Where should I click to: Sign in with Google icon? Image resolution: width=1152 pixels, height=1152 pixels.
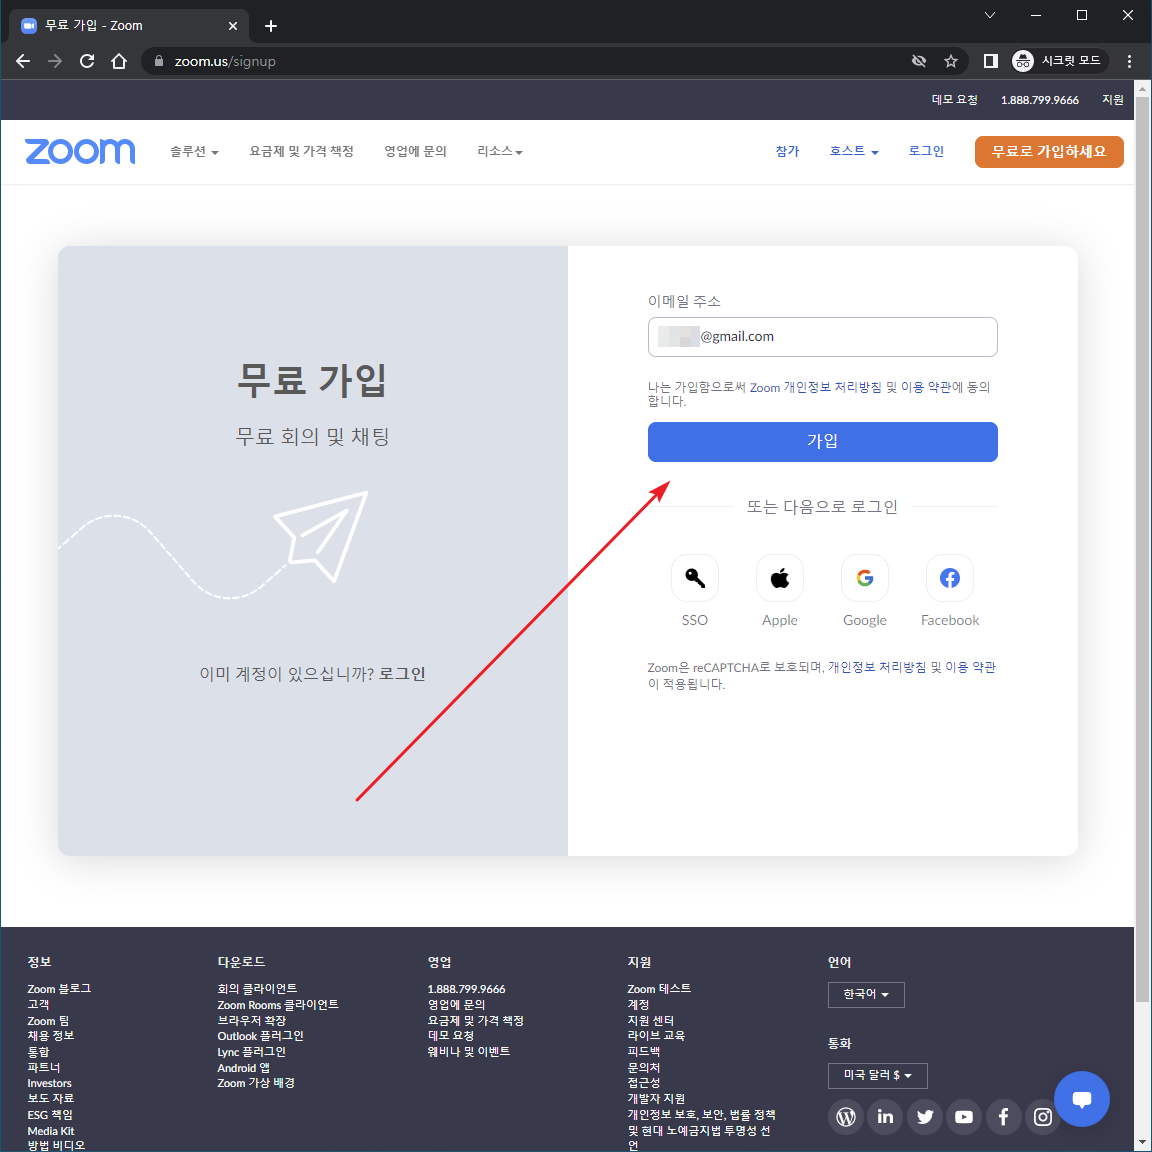[x=865, y=578]
